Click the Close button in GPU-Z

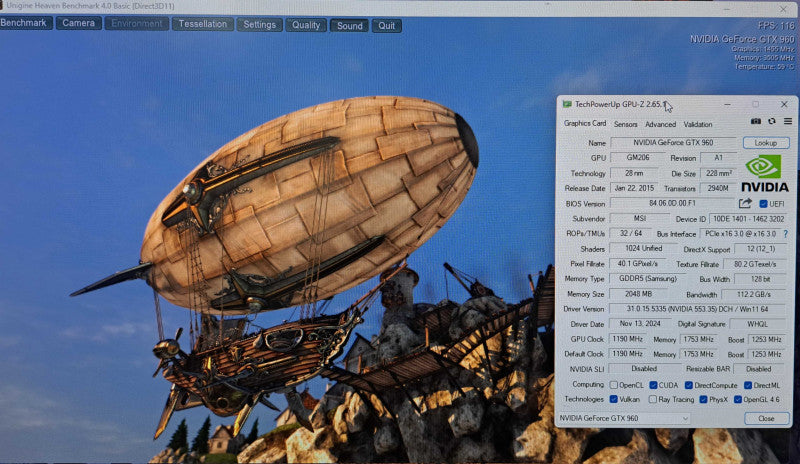click(766, 419)
